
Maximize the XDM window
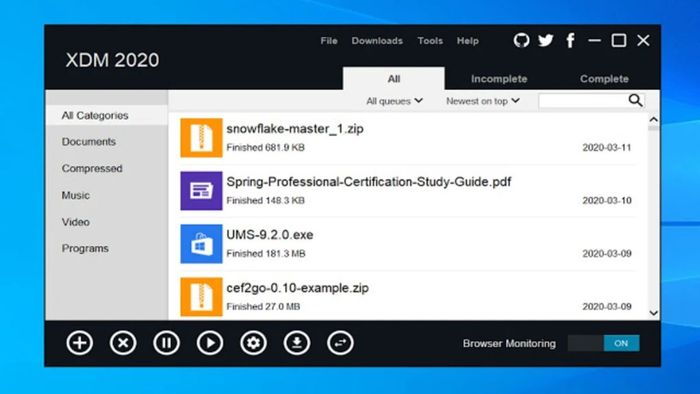(619, 41)
